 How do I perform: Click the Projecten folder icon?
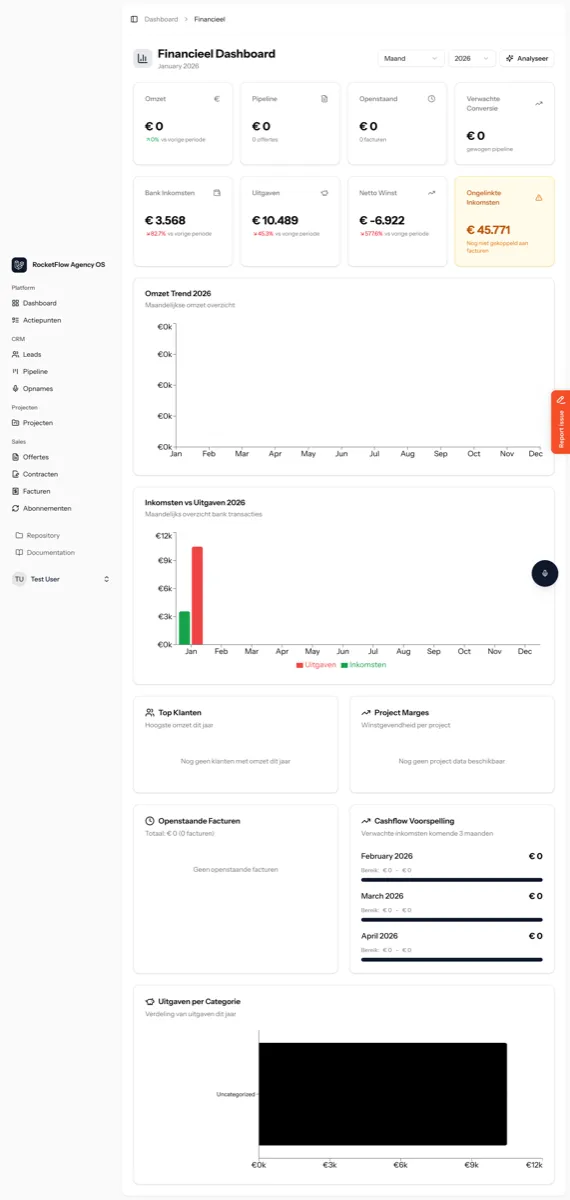(x=15, y=423)
